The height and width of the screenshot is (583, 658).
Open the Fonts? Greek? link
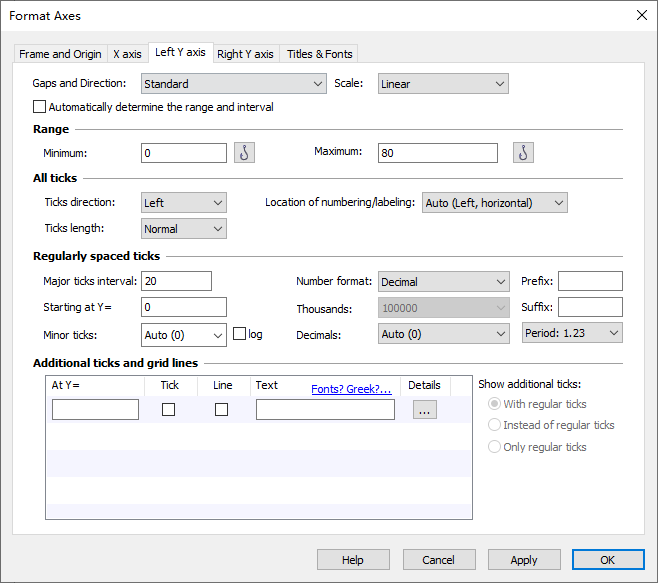point(351,389)
